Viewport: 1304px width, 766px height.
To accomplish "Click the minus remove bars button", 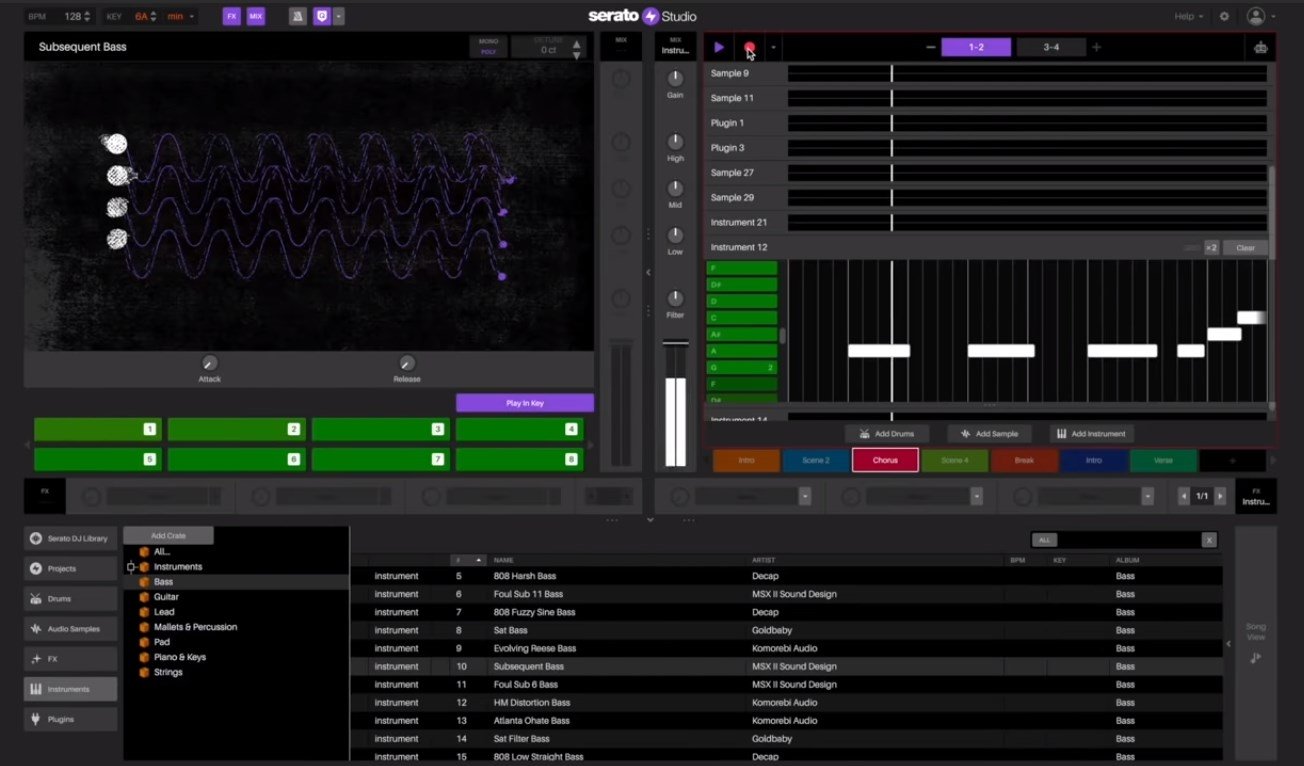I will tap(931, 47).
